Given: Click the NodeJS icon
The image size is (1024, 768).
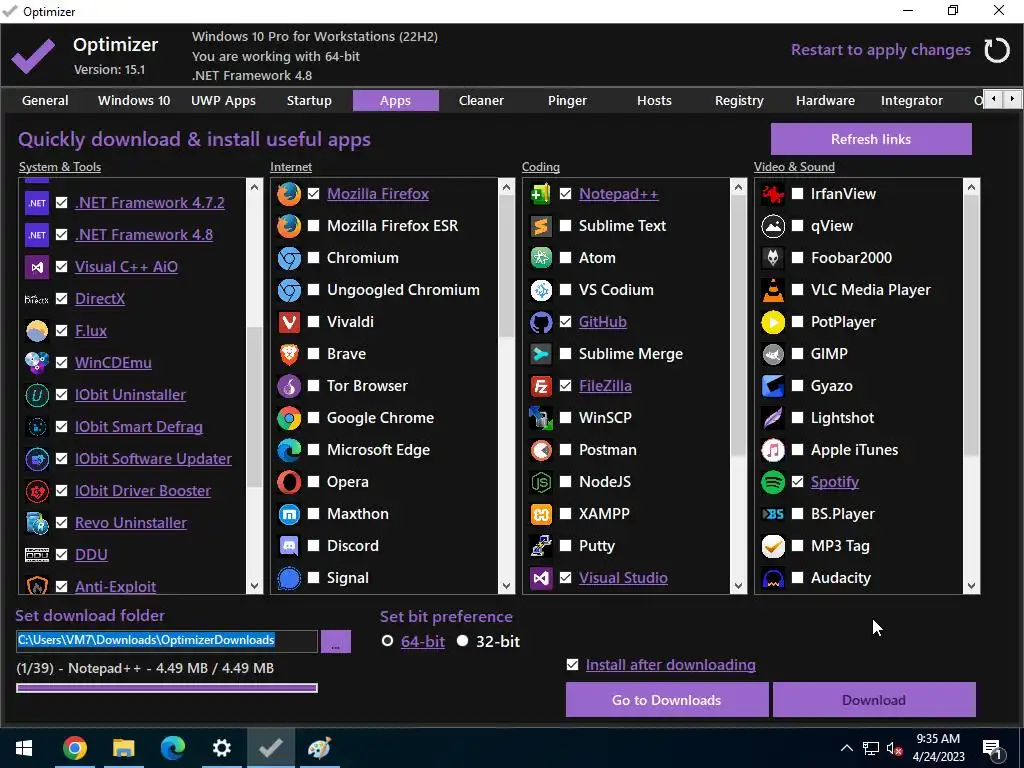Looking at the screenshot, I should click(x=541, y=482).
